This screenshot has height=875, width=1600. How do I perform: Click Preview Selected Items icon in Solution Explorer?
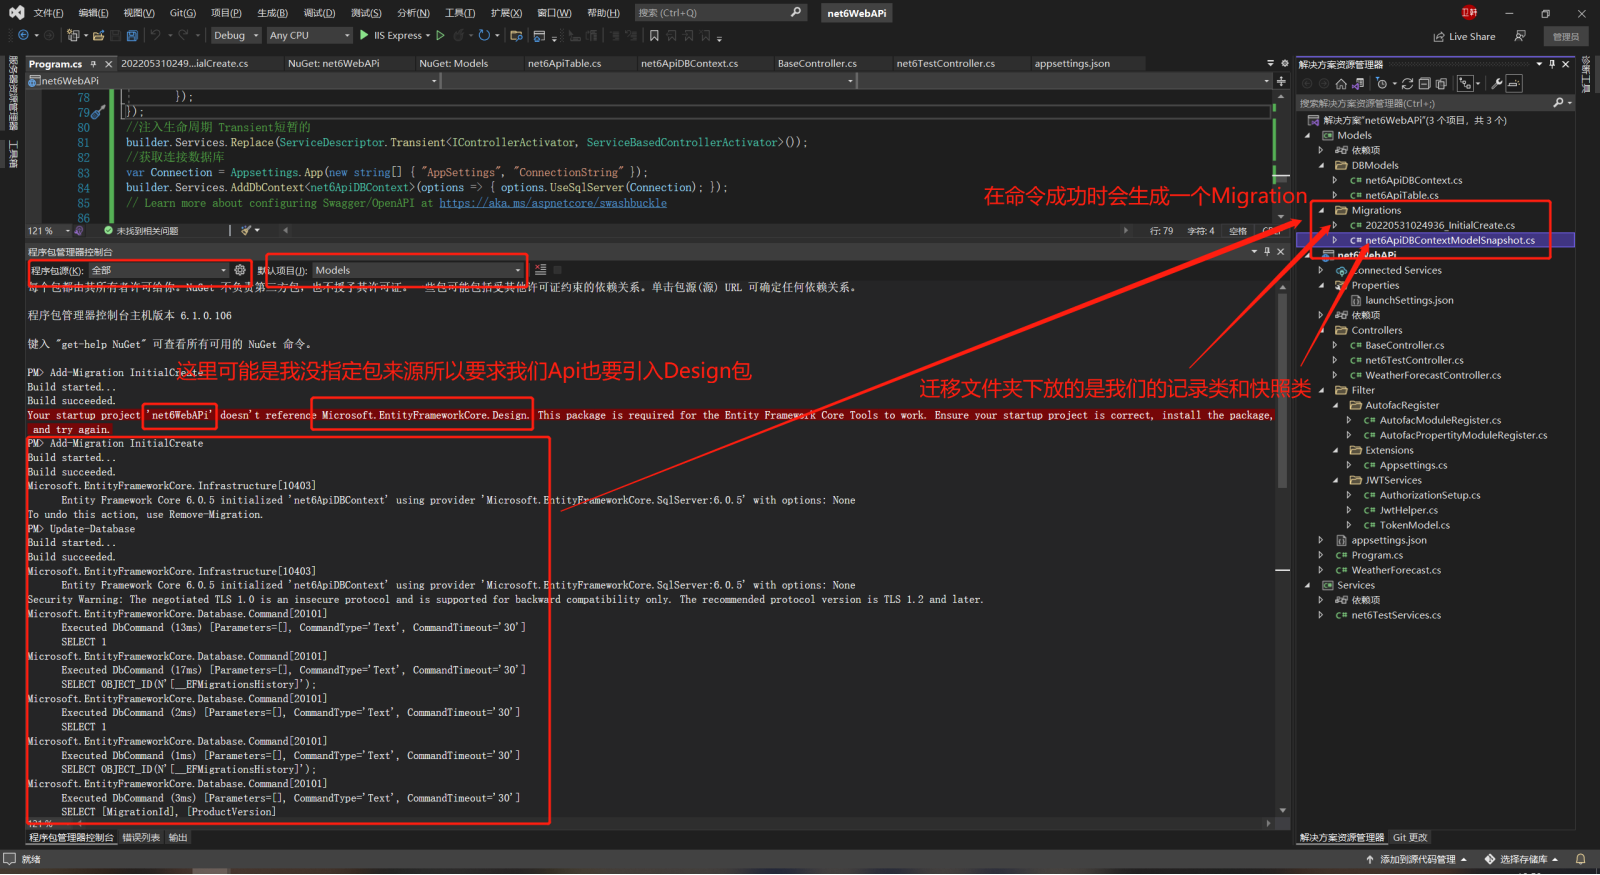pos(1514,83)
